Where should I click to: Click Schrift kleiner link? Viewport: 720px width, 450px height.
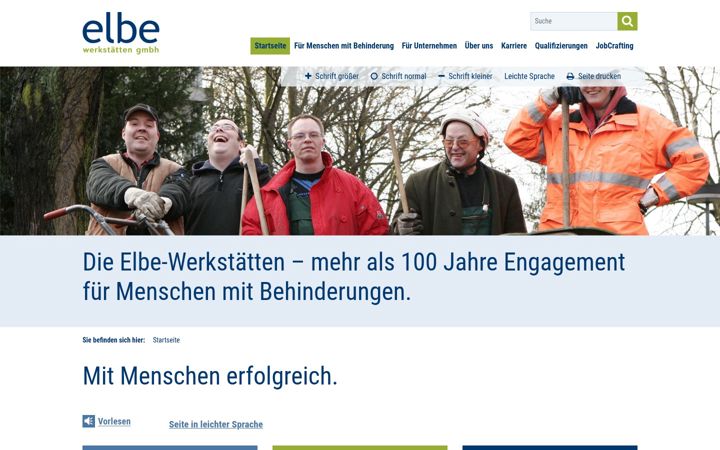click(x=470, y=76)
